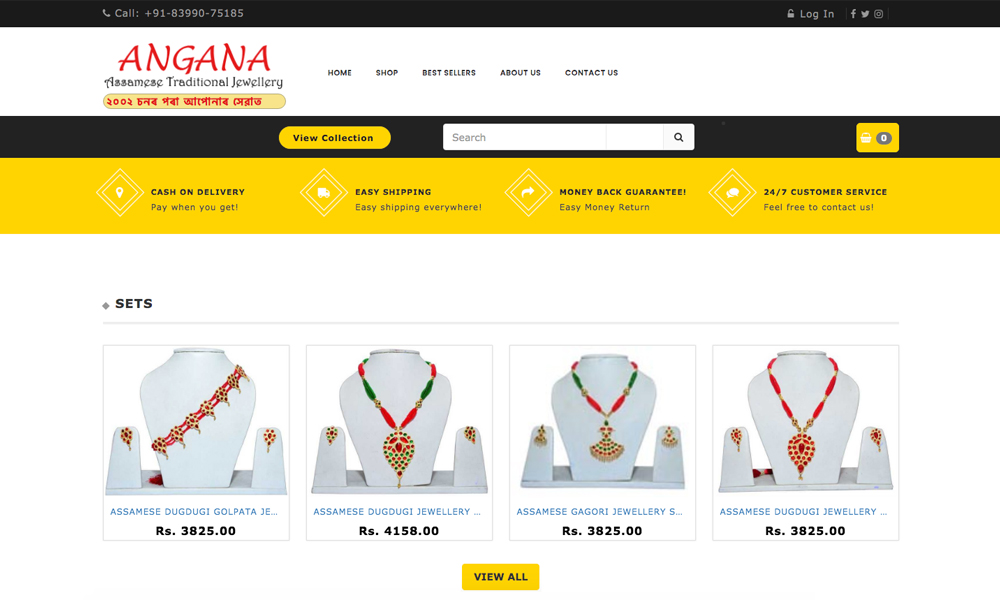Click the Log In link
This screenshot has height=600, width=1000.
811,14
